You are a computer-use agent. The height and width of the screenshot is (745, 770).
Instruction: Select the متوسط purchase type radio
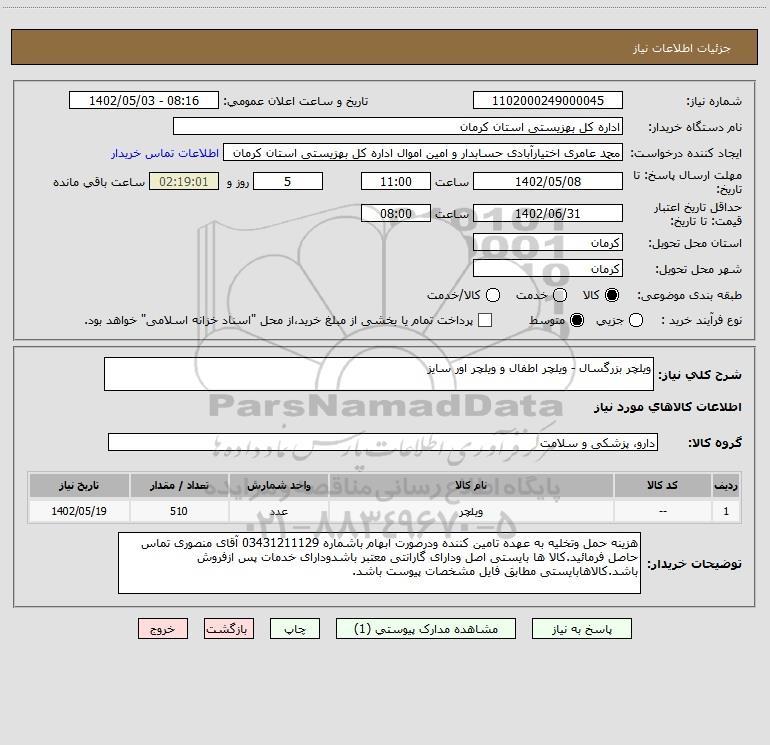pos(577,320)
